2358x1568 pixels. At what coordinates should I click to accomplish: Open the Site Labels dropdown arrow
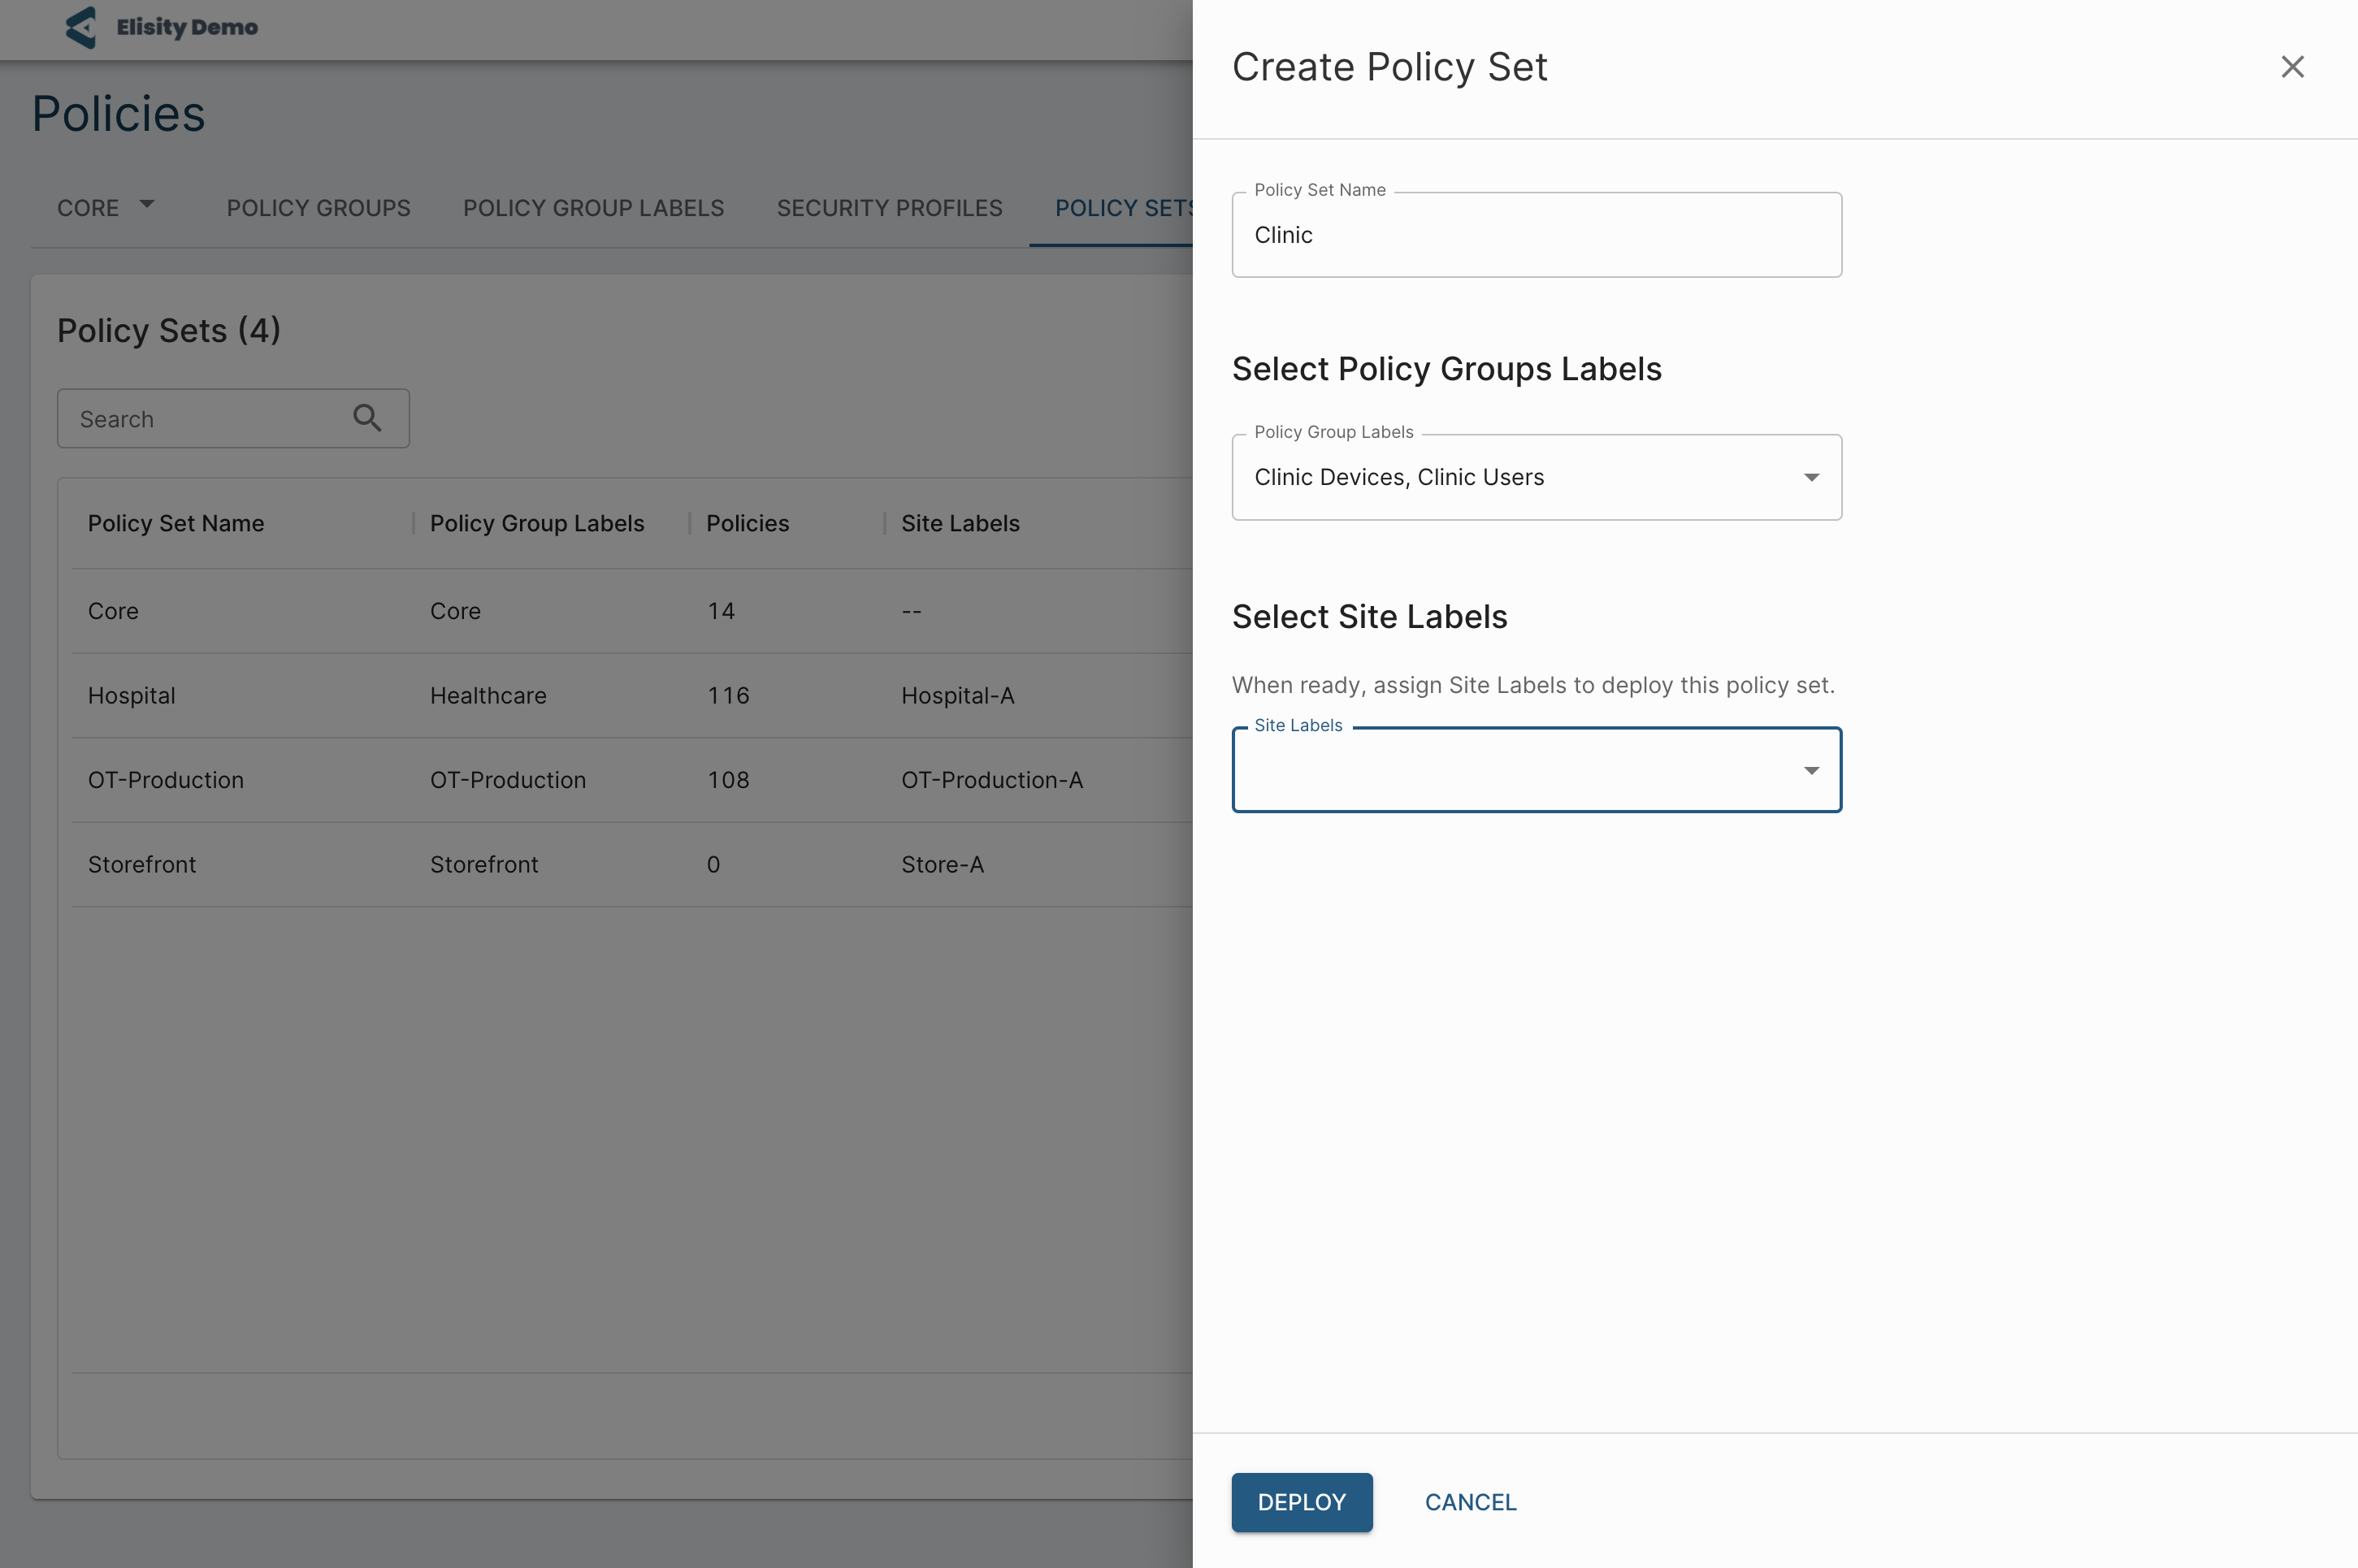click(1811, 770)
